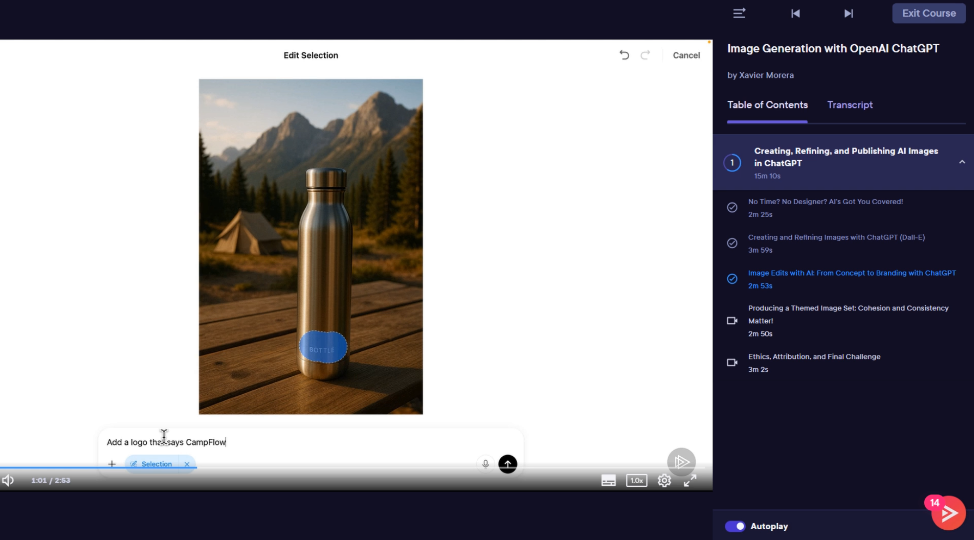The image size is (974, 540).
Task: Click the blue selected area on the bottle
Action: click(x=323, y=347)
